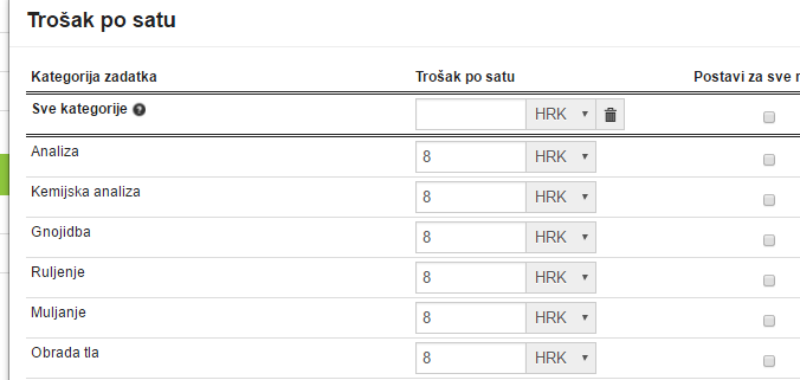The width and height of the screenshot is (800, 380).
Task: Expand the Muljanje currency dropdown
Action: coord(561,318)
